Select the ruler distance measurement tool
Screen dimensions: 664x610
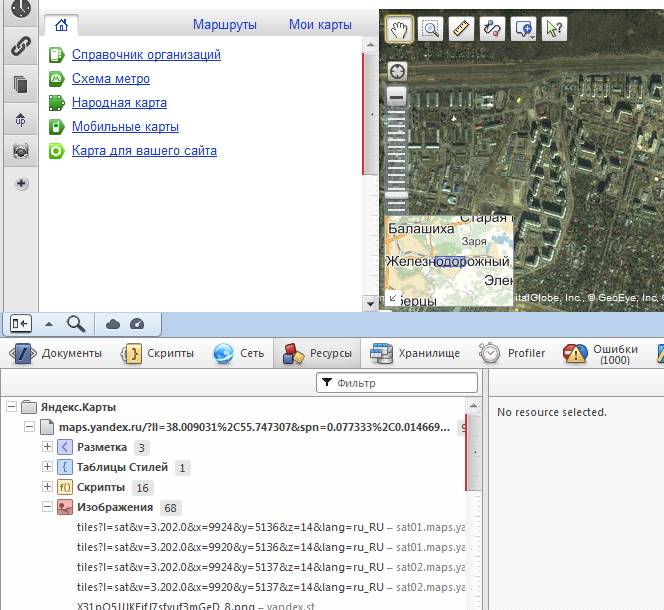pos(461,29)
